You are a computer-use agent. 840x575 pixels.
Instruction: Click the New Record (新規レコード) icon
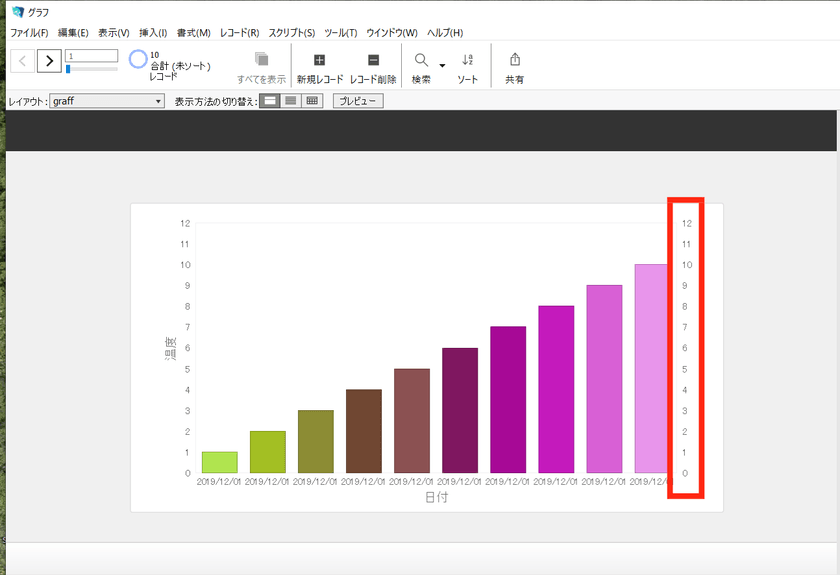(319, 60)
